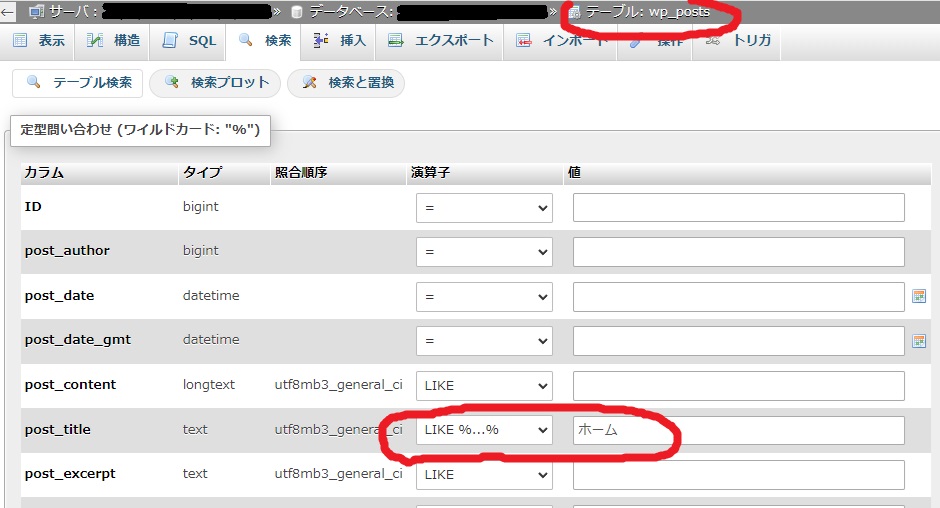This screenshot has width=940, height=508.
Task: Click the calendar icon beside post_date value
Action: pos(919,296)
